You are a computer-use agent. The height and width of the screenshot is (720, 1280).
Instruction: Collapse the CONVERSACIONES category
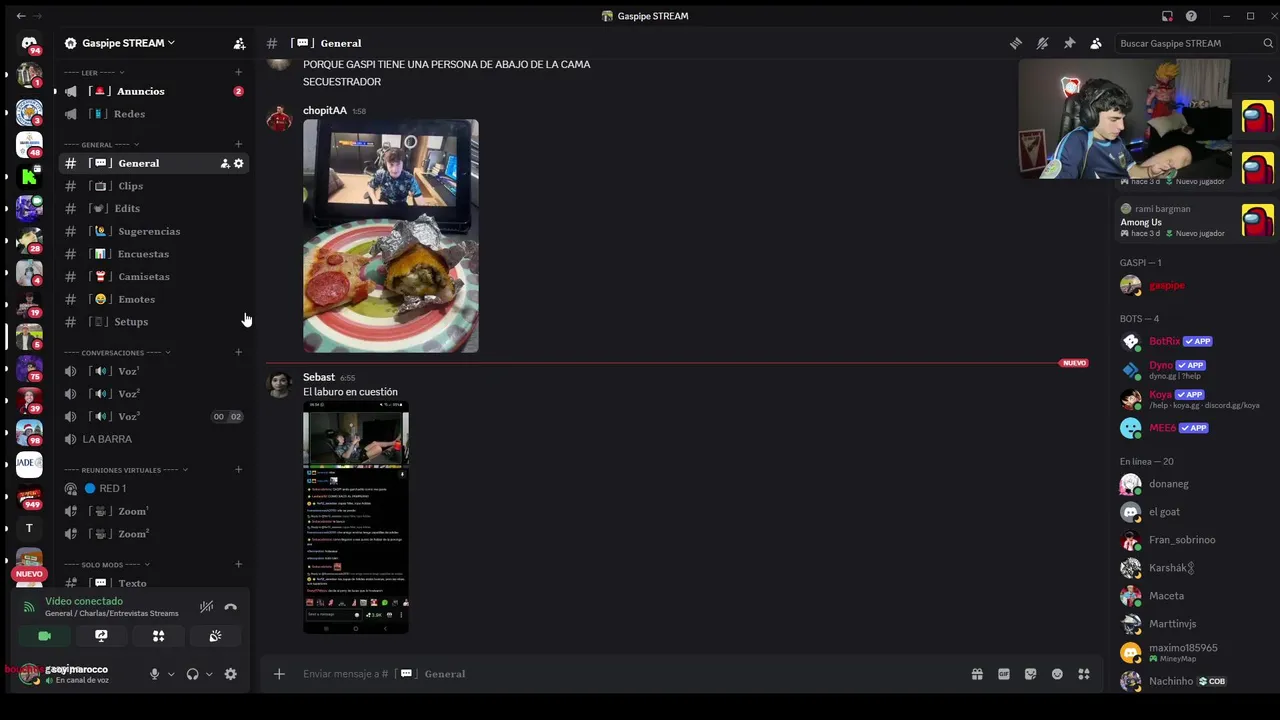125,353
